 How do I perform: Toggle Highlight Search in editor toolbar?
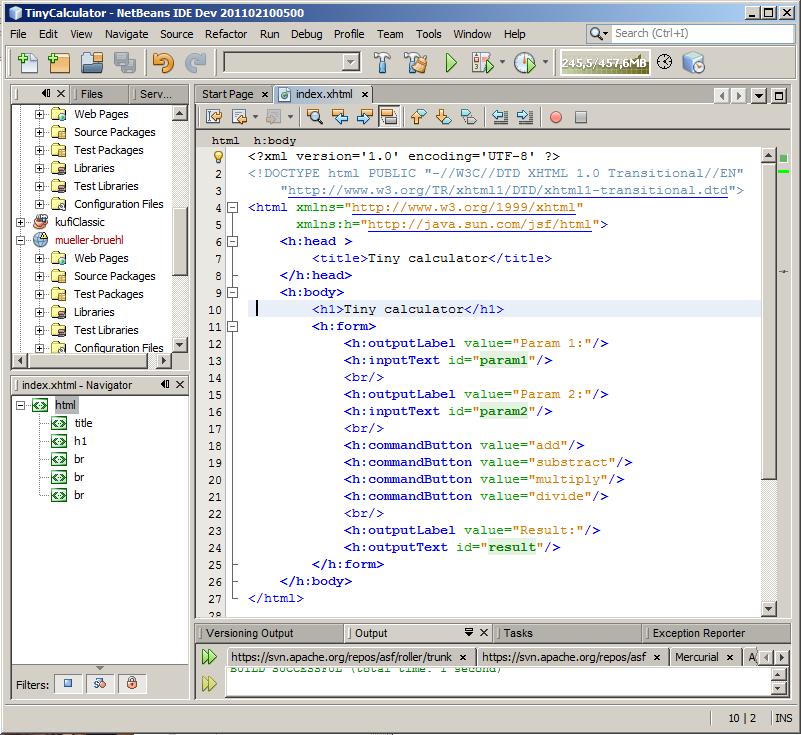point(388,117)
